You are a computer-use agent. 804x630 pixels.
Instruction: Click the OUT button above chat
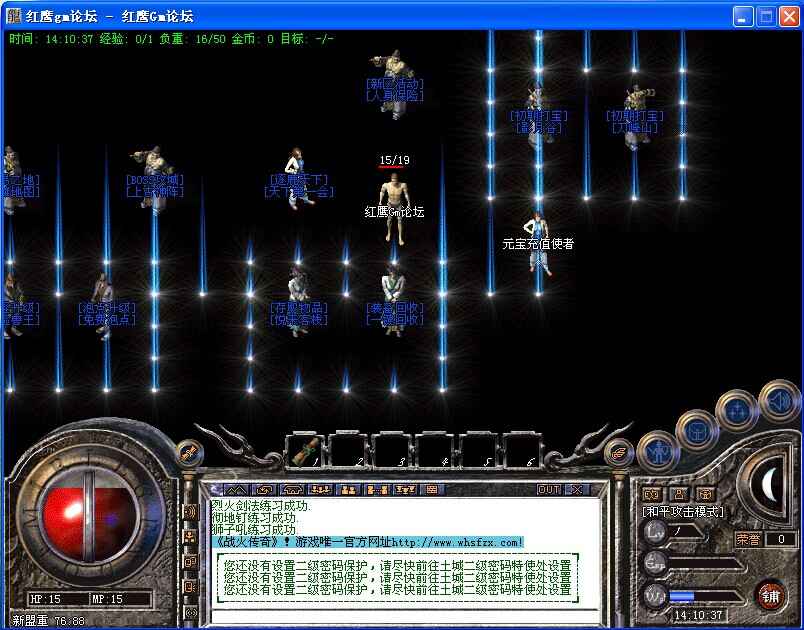tap(549, 490)
